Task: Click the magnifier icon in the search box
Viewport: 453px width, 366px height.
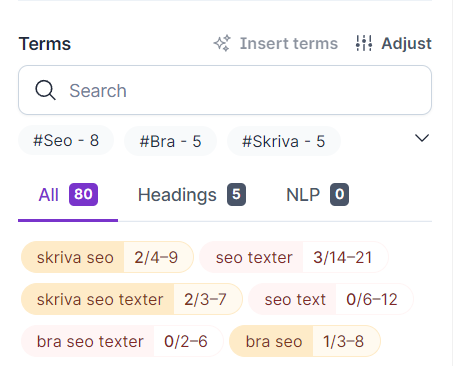Action: (45, 90)
